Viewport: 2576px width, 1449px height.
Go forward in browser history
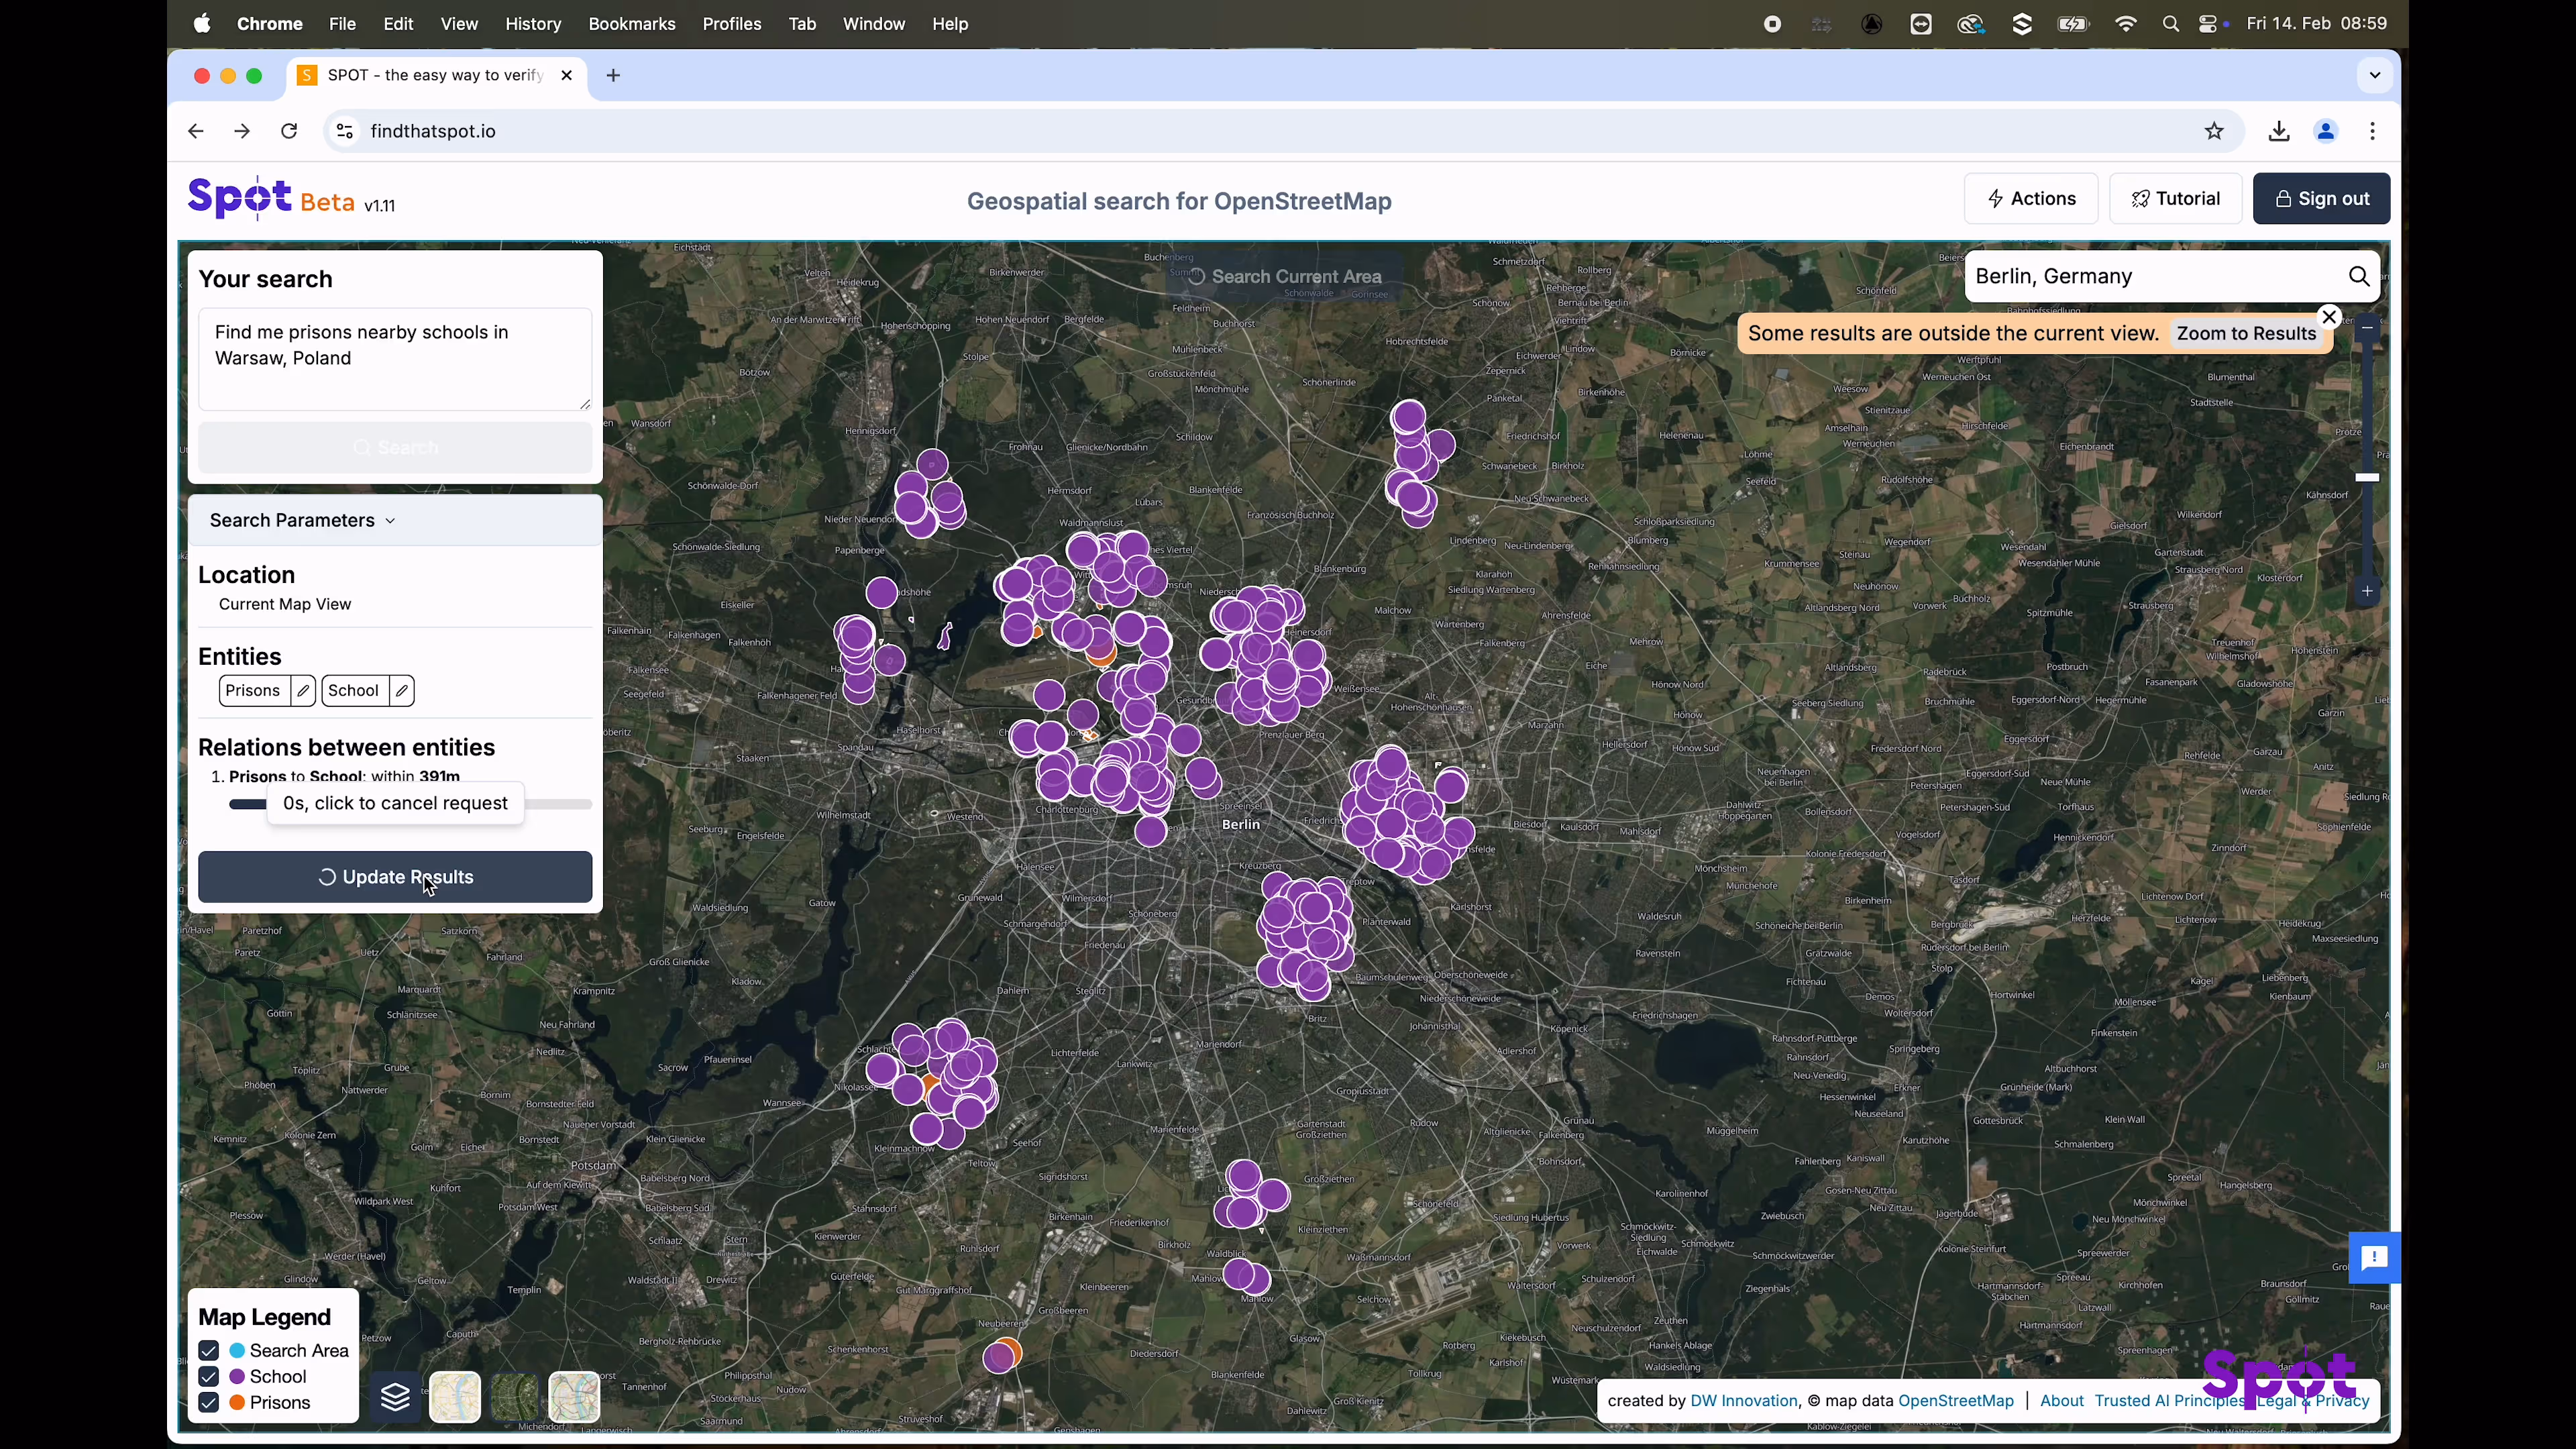[x=242, y=131]
